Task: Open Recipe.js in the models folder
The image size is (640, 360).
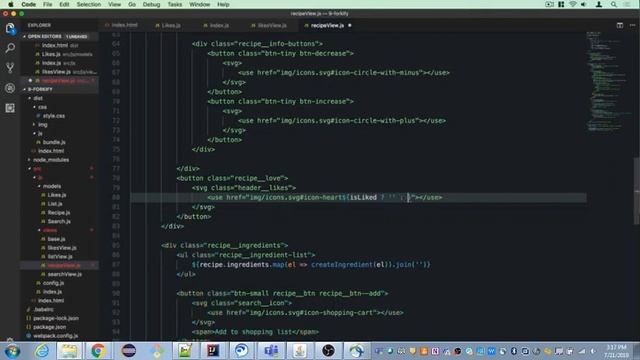Action: coord(58,213)
